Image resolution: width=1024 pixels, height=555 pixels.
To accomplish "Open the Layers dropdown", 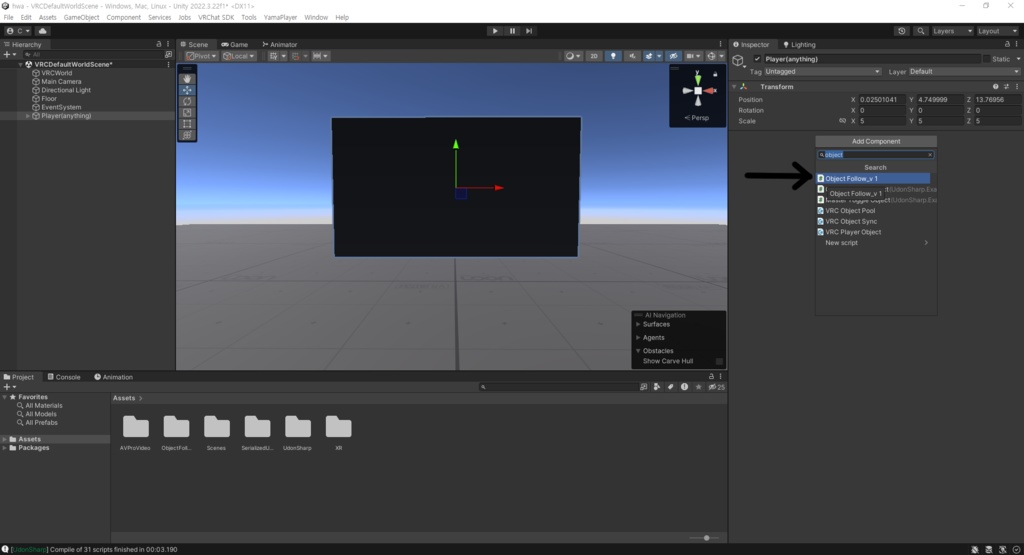I will 952,31.
